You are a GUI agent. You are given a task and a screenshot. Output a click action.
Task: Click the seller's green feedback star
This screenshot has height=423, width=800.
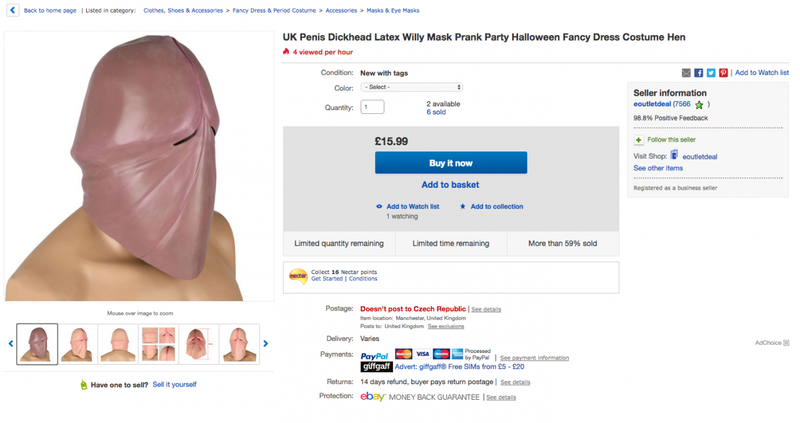pos(699,104)
